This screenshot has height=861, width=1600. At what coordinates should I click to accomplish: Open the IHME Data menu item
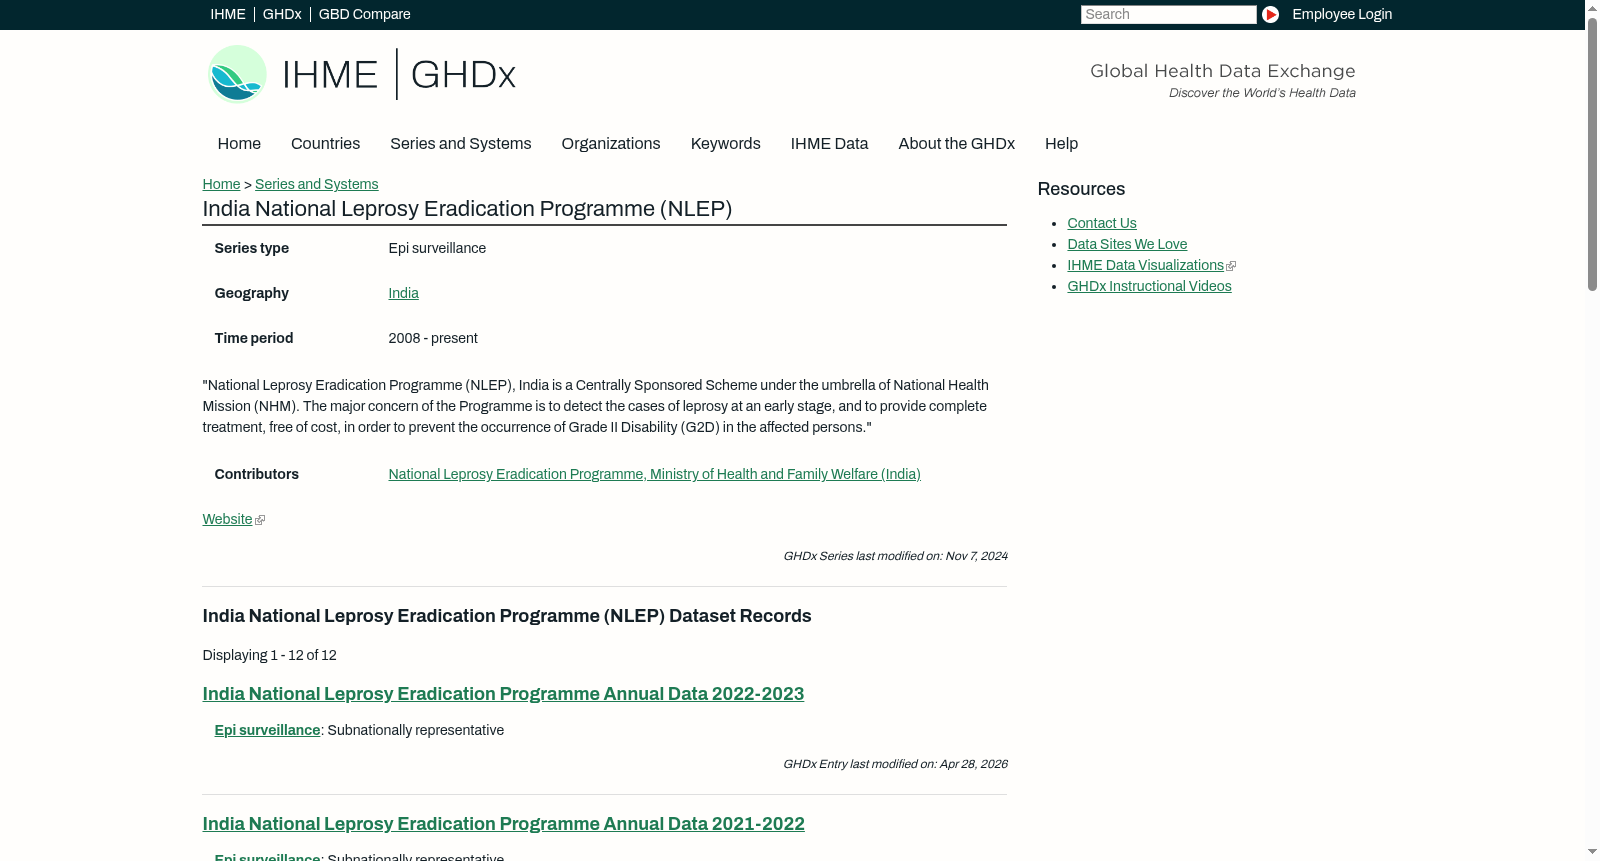tap(829, 144)
